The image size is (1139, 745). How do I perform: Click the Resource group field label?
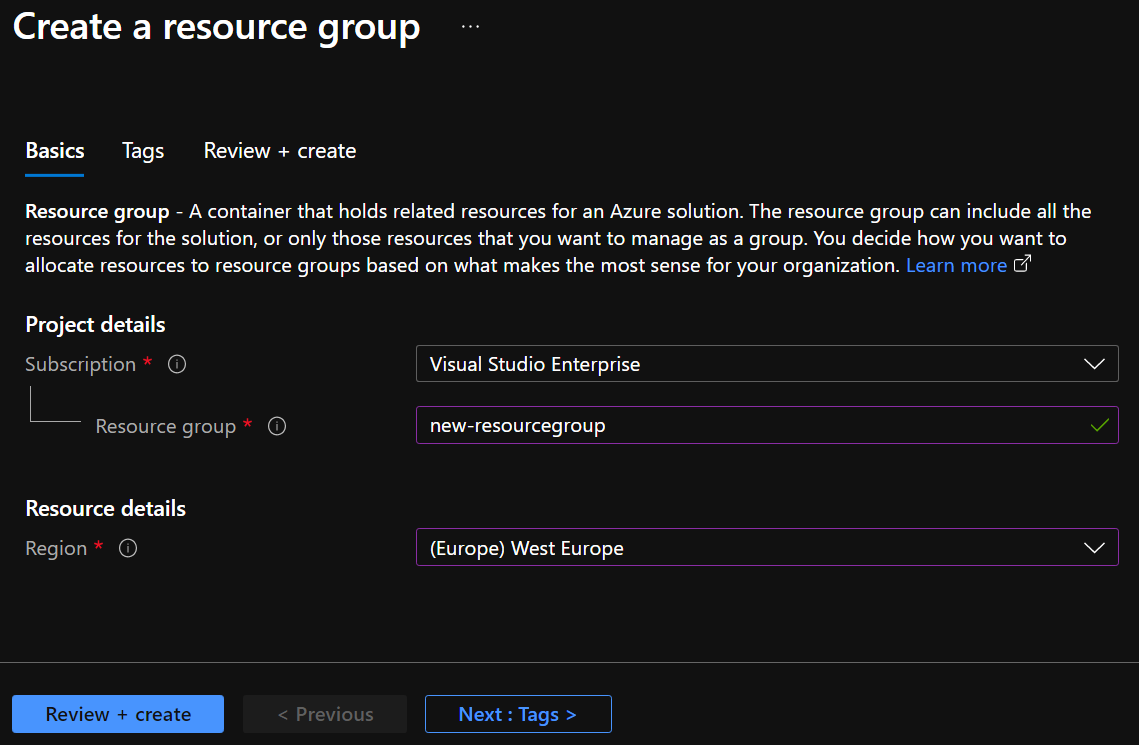click(x=165, y=426)
